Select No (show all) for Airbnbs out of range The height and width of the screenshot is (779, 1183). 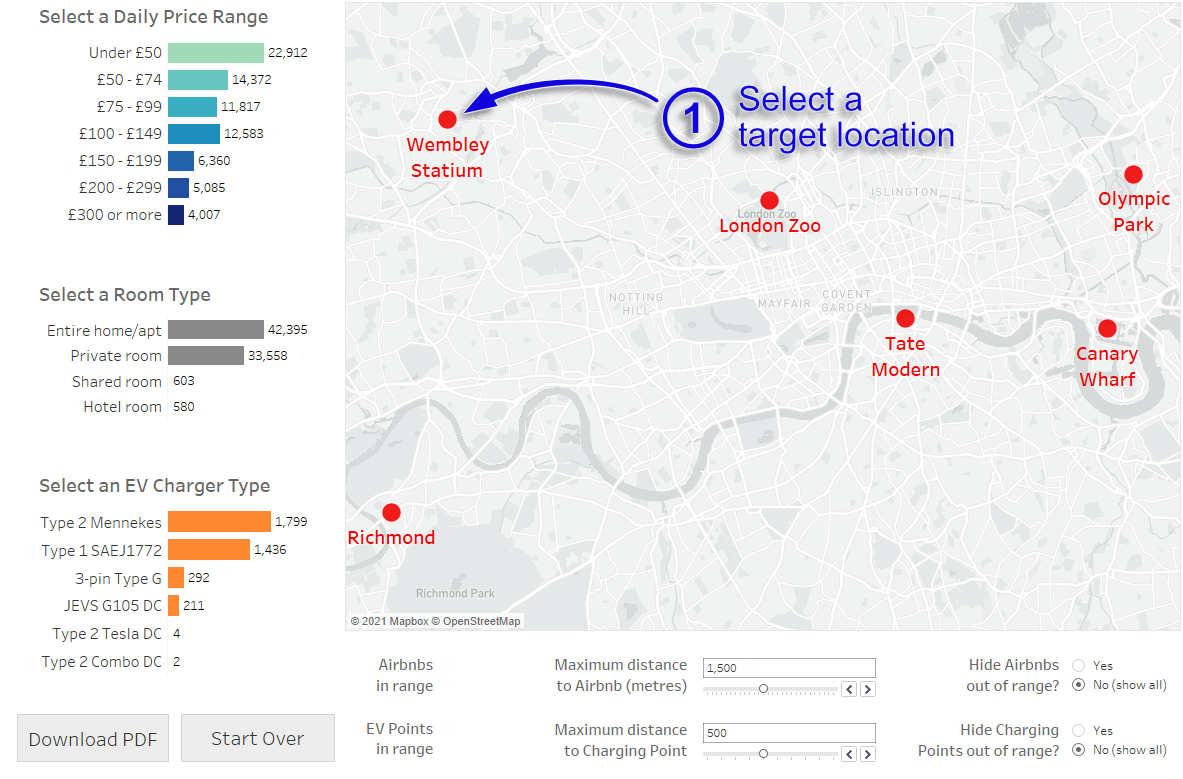tap(1078, 685)
